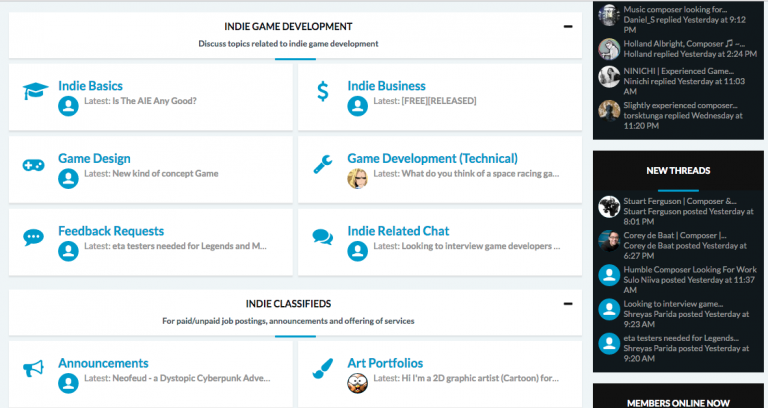Viewport: 768px width, 408px height.
Task: Click the Art Portfolios latest poster avatar
Action: pyautogui.click(x=357, y=382)
